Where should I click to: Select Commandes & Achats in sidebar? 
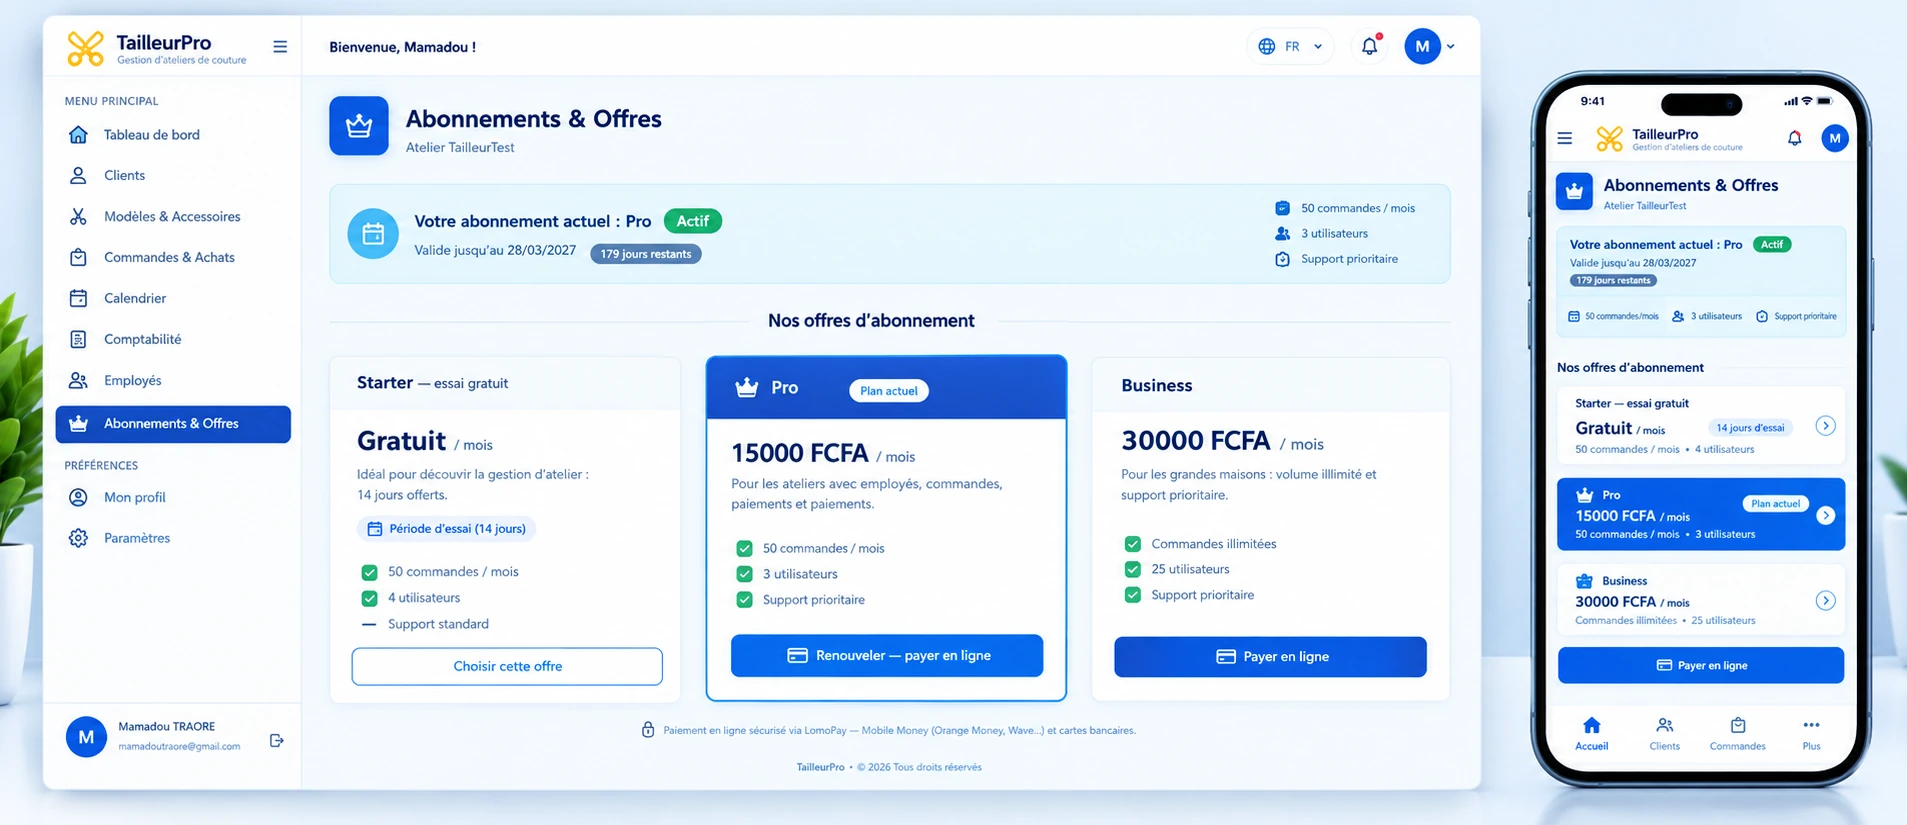coord(173,258)
